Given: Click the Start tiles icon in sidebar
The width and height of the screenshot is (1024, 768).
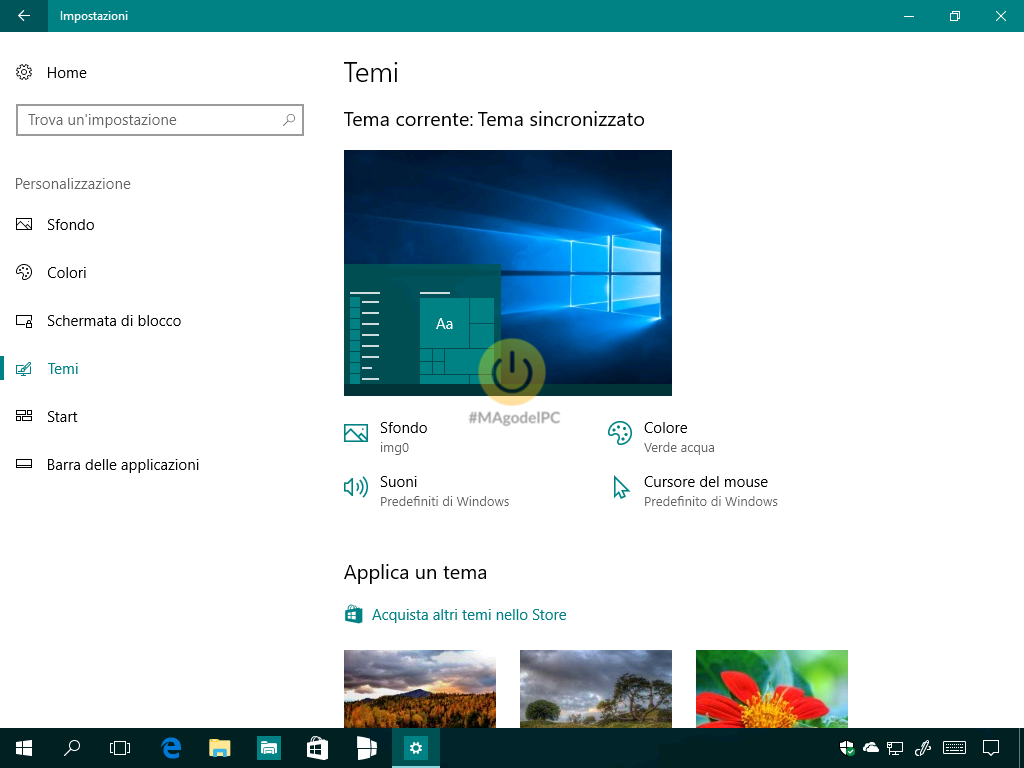Looking at the screenshot, I should pyautogui.click(x=24, y=416).
